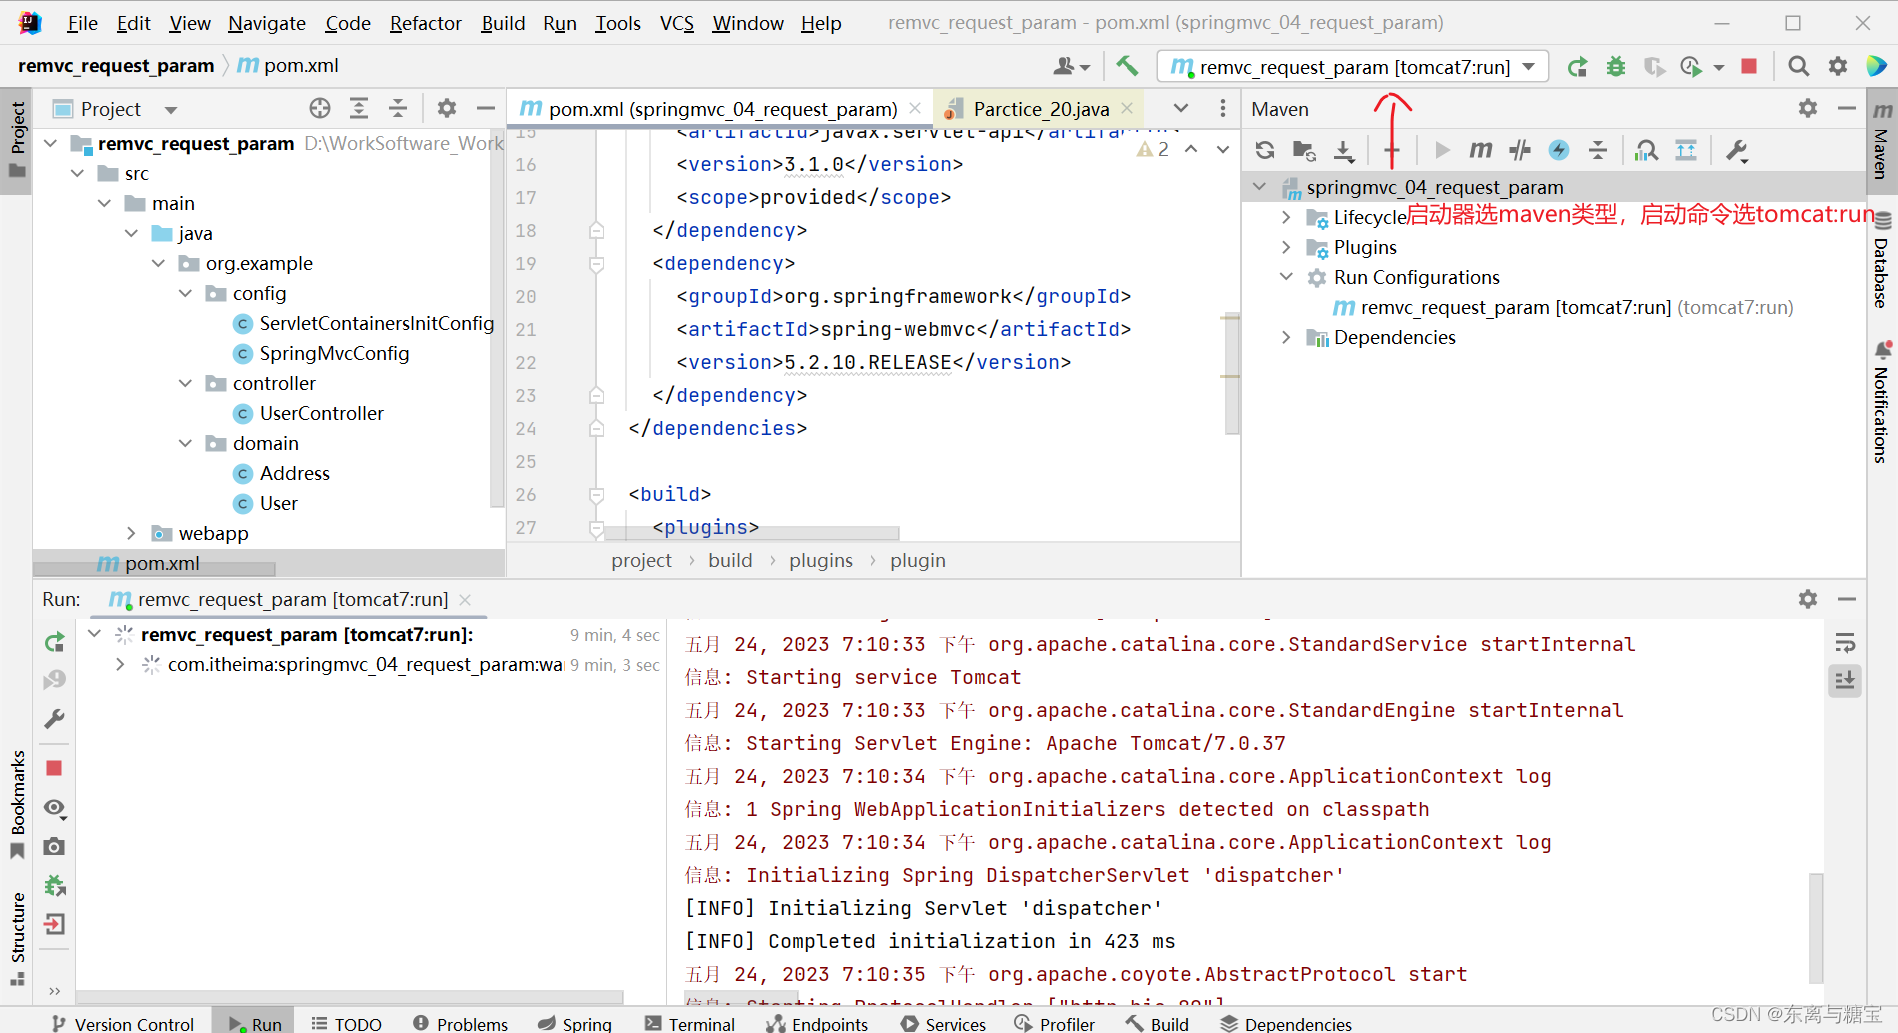Click the Build project hammer icon
Screen dimensions: 1898x1033
(x=1127, y=66)
